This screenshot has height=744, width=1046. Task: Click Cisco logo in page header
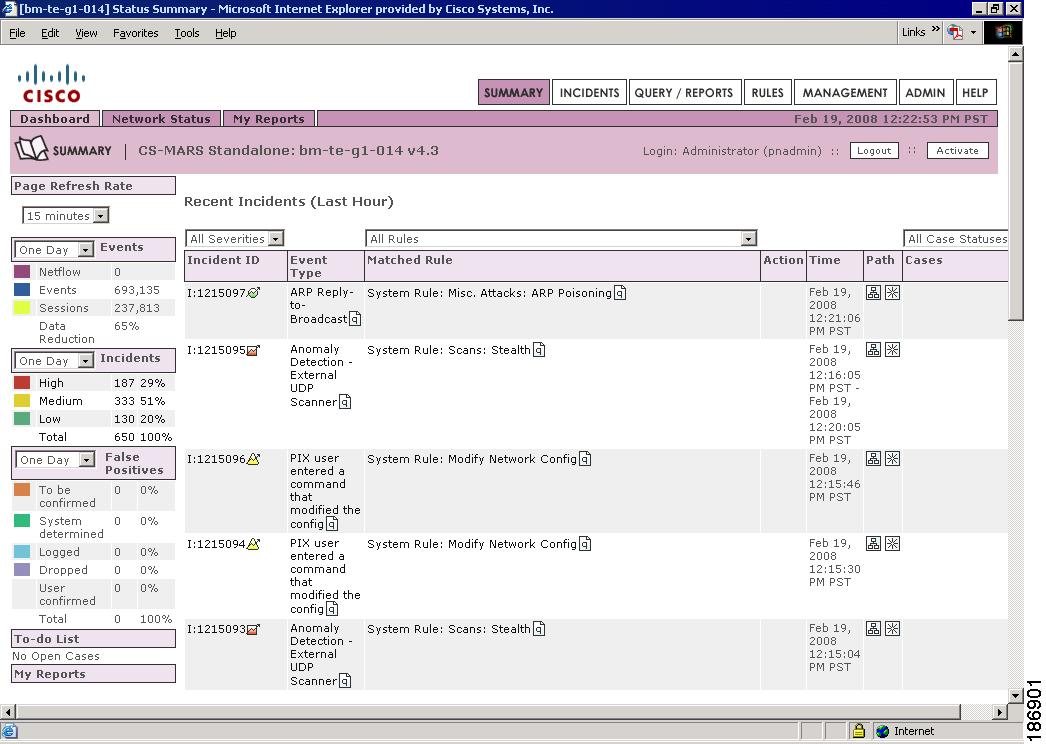[x=51, y=84]
